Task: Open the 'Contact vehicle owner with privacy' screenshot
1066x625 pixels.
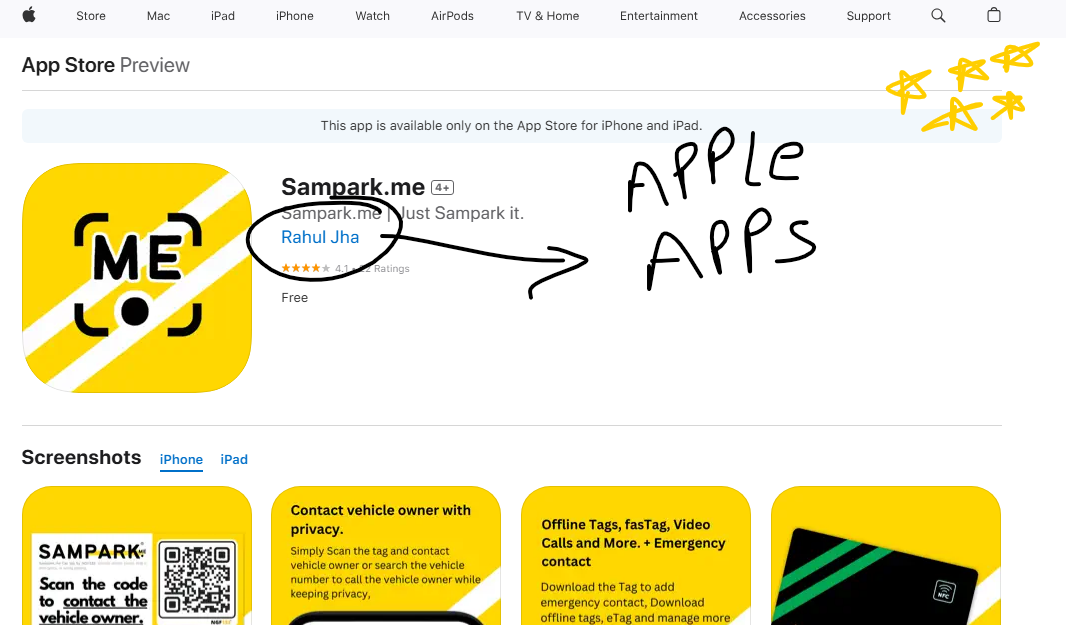Action: point(386,556)
